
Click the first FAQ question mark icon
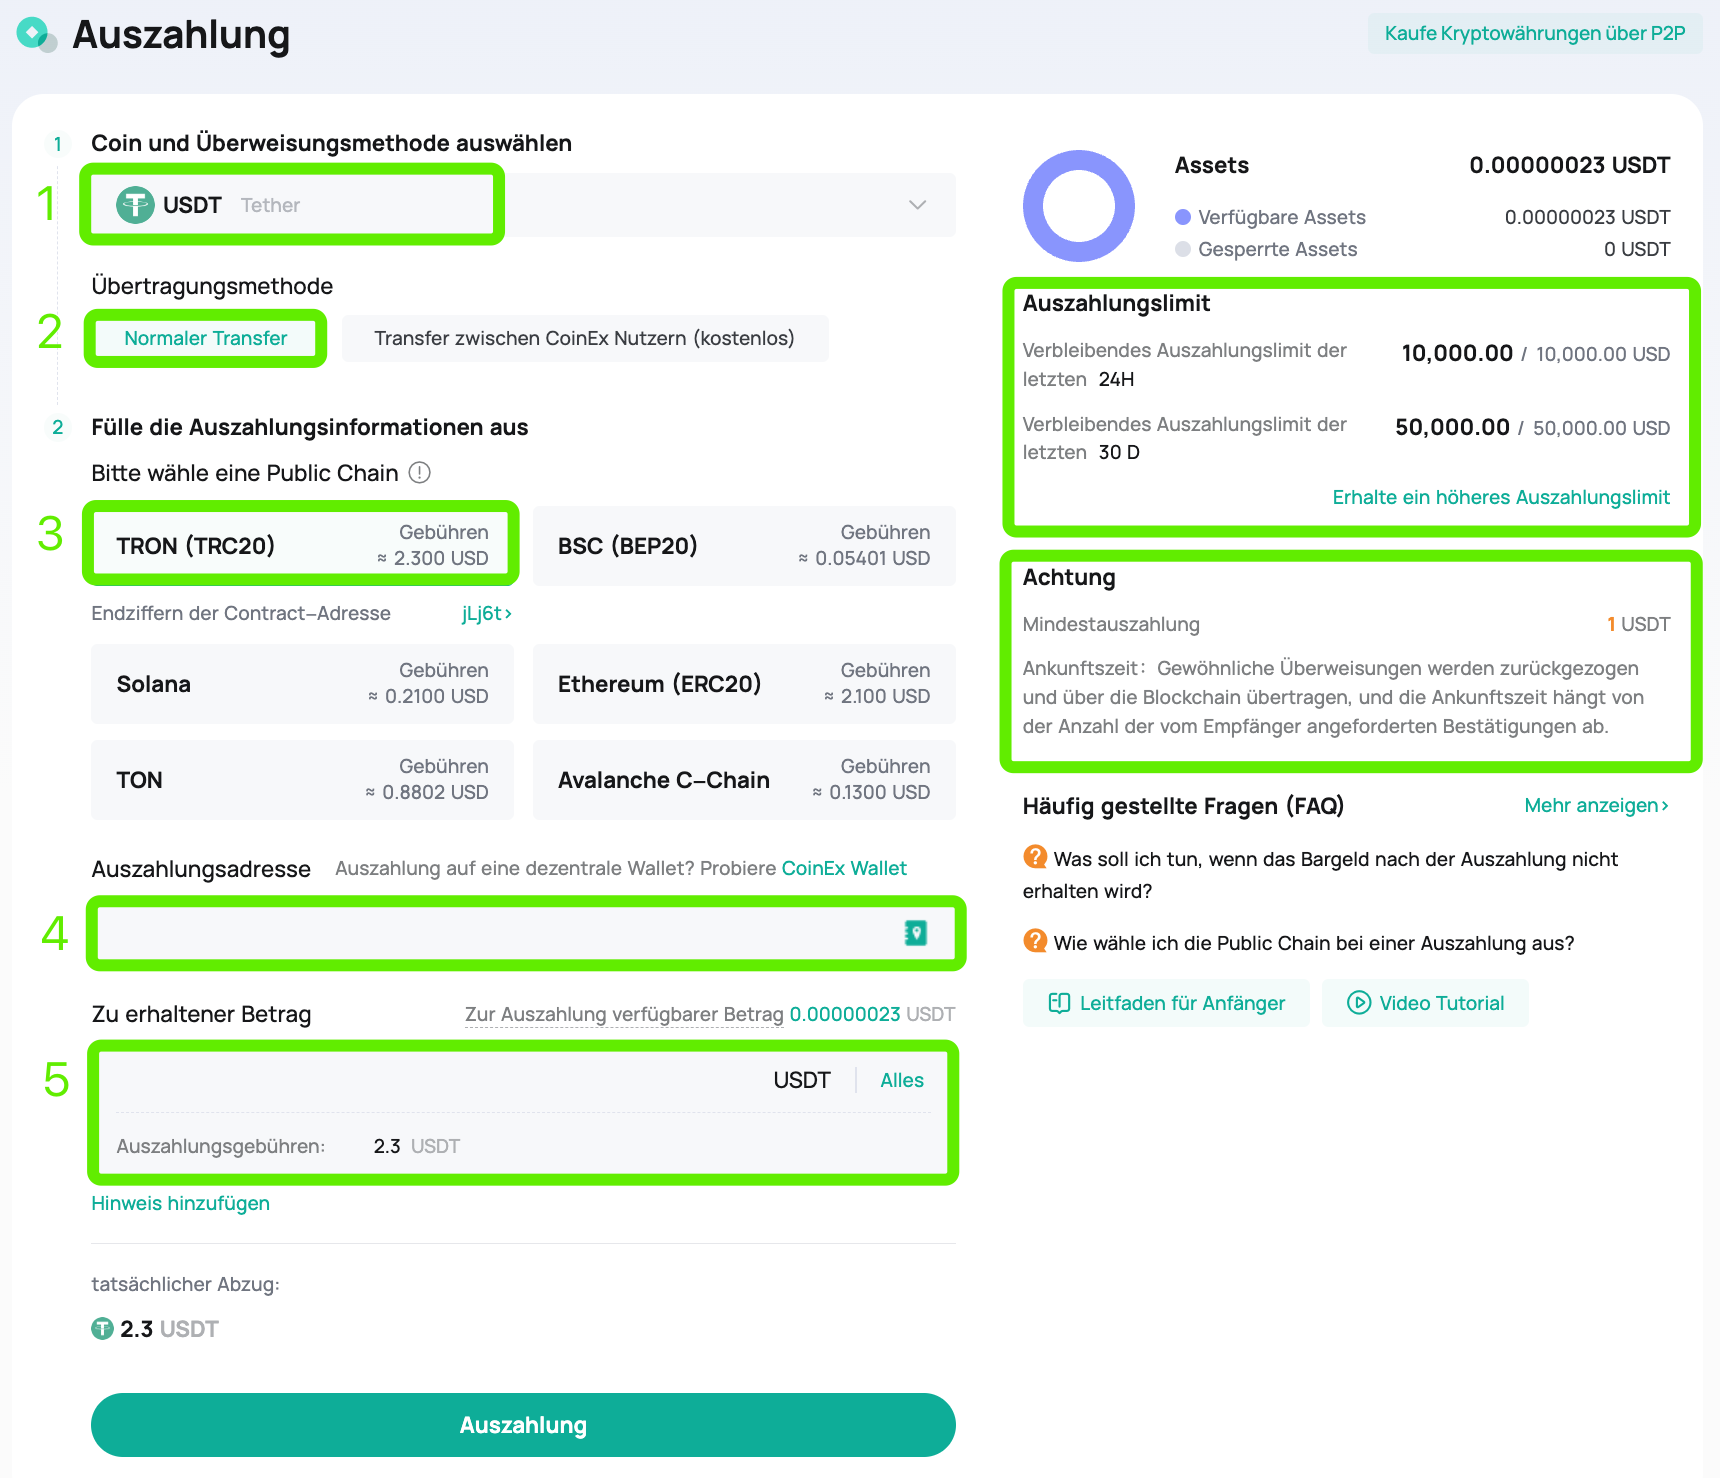[x=1035, y=858]
